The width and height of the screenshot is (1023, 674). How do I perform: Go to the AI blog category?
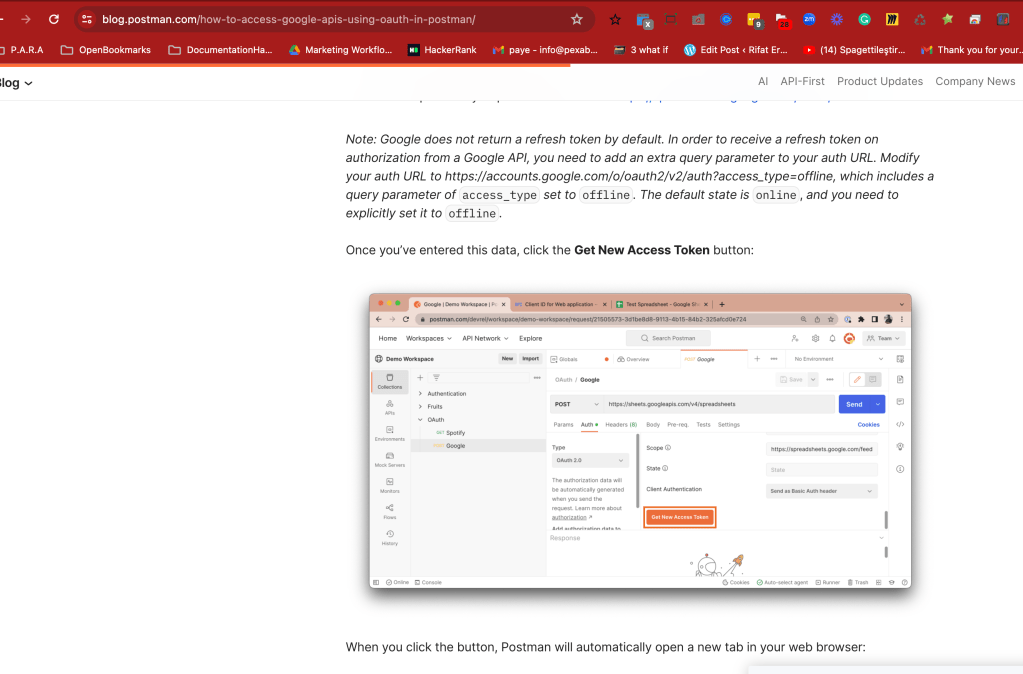click(763, 82)
